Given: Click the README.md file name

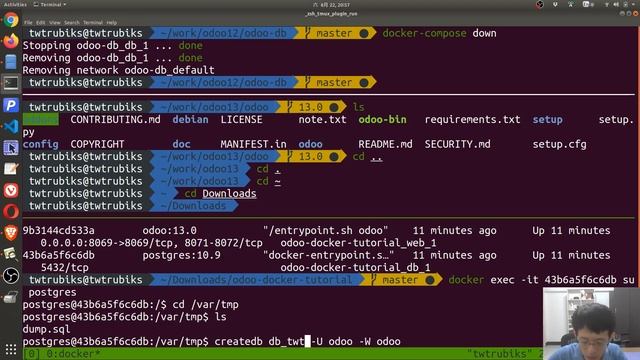Looking at the screenshot, I should [385, 144].
